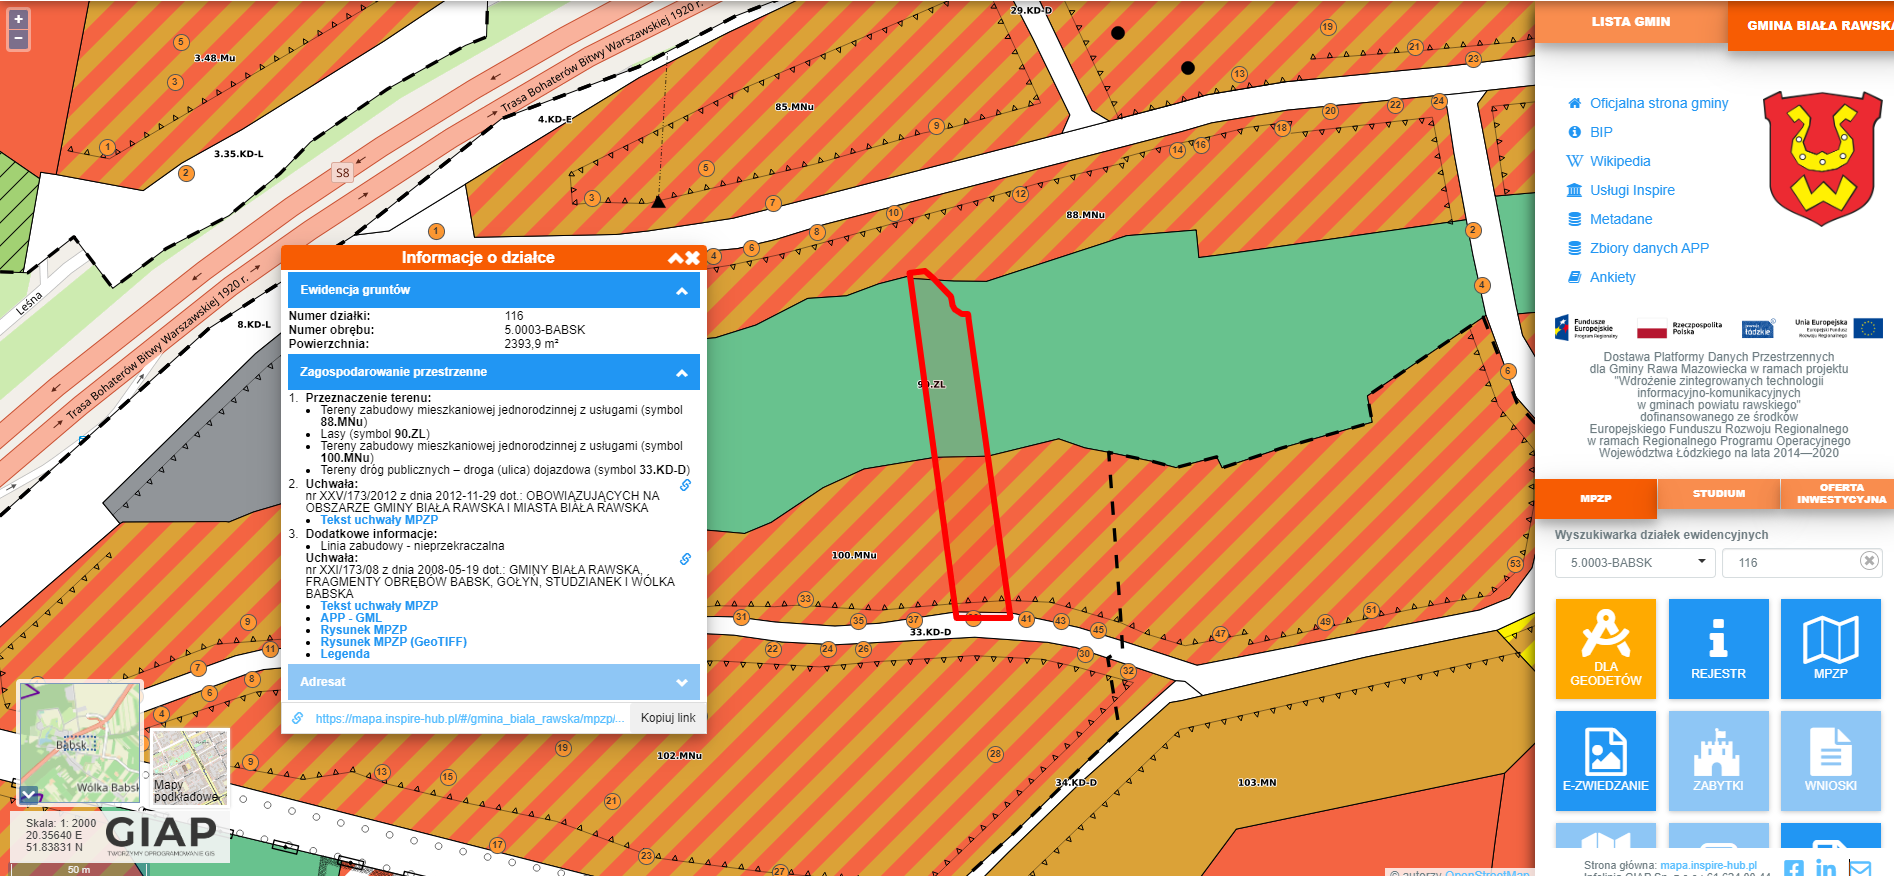
Task: Open the Wnioski document tile
Action: (x=1830, y=760)
